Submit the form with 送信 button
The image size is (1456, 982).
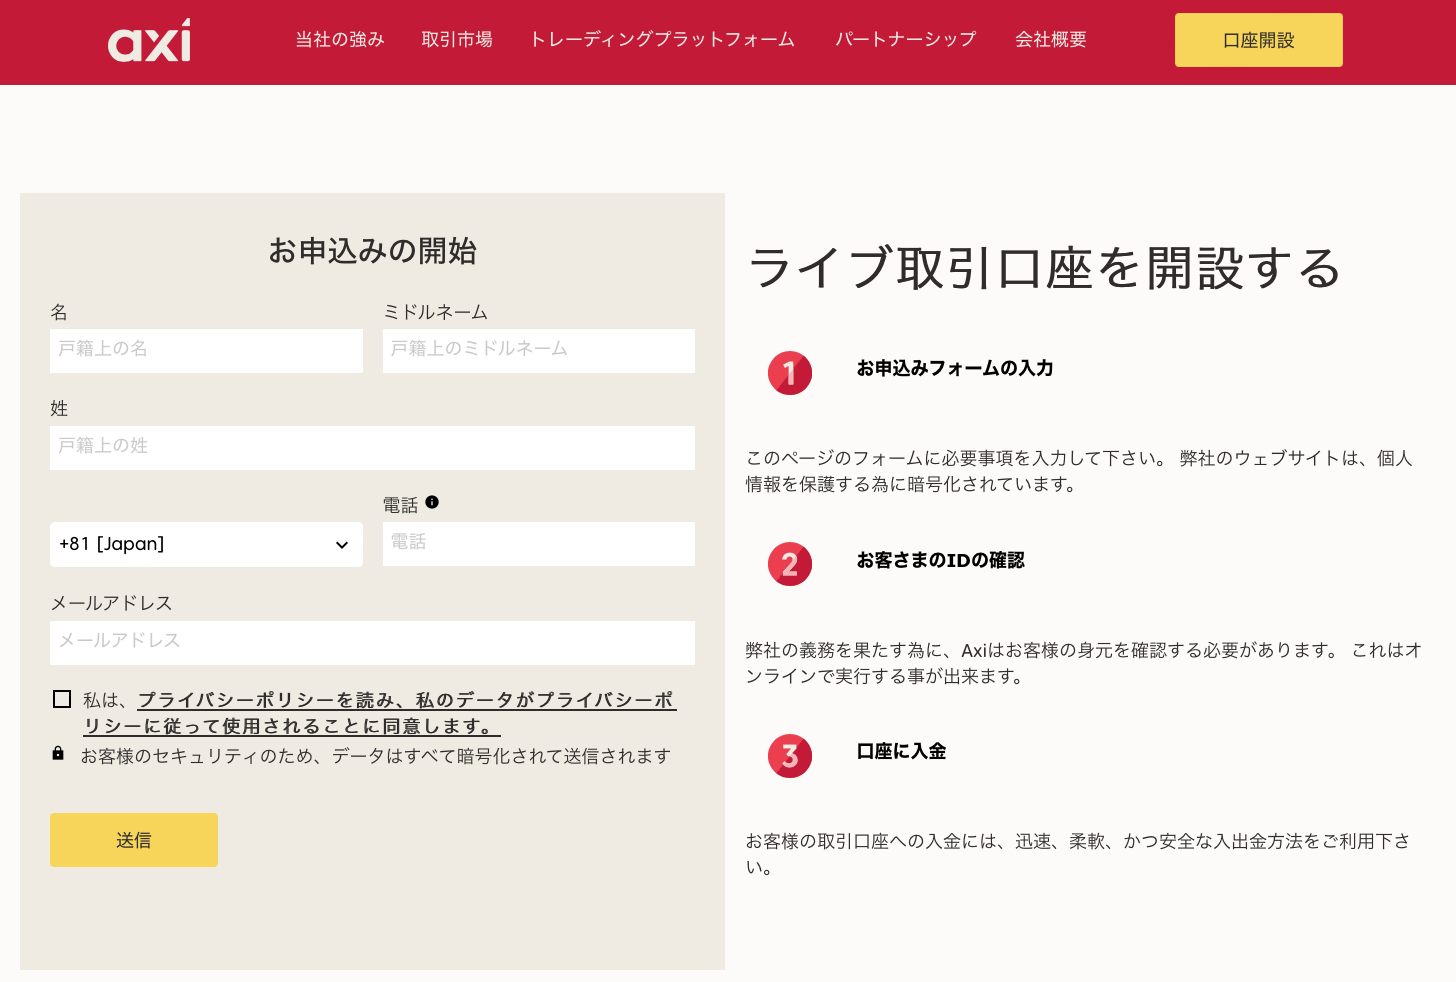pos(134,840)
